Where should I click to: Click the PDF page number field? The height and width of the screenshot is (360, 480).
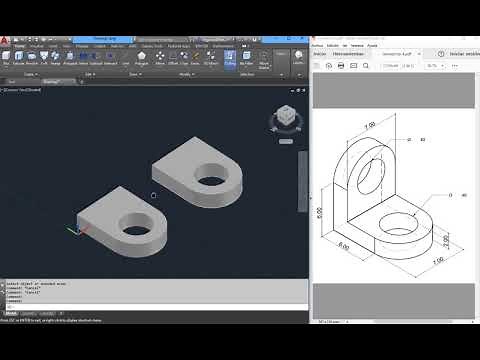[x=390, y=66]
